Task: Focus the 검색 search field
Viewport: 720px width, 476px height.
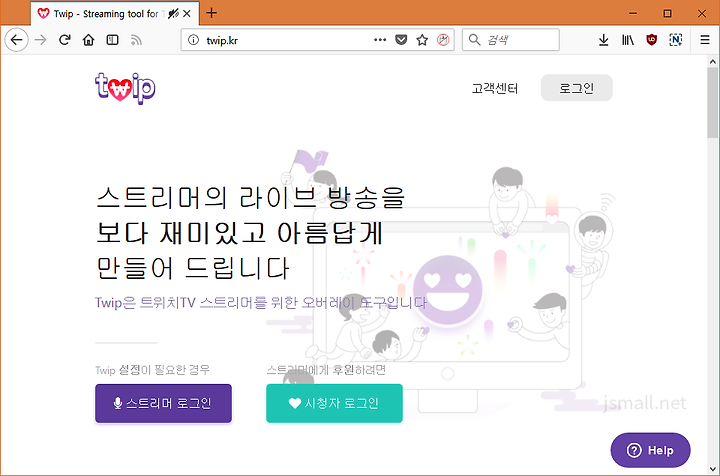Action: pyautogui.click(x=511, y=40)
